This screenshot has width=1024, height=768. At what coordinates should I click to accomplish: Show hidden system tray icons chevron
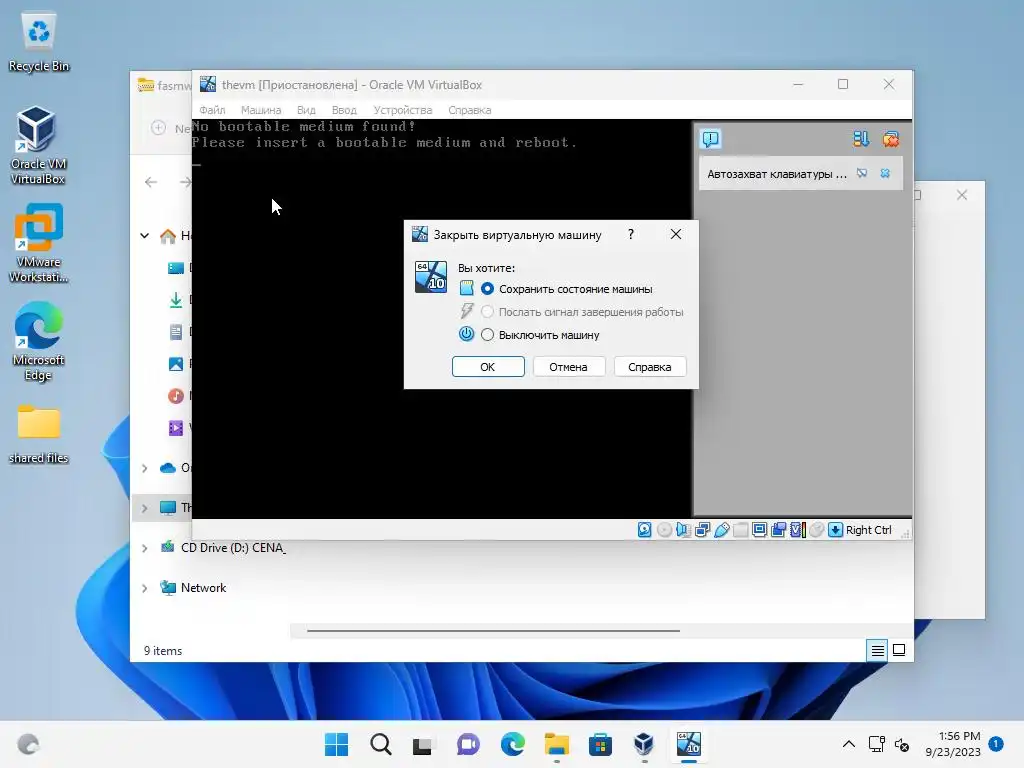848,744
